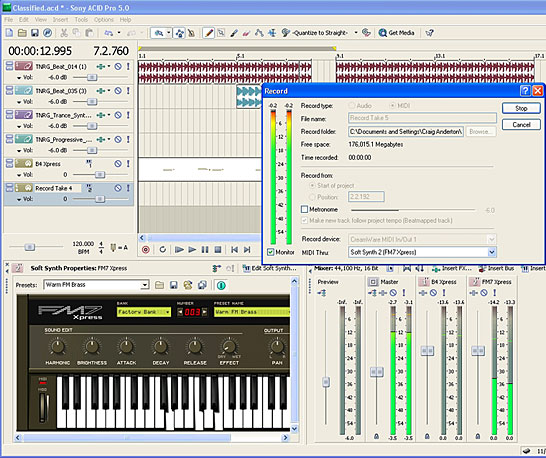Solo the TNRG_Beat_014 track

(128, 66)
